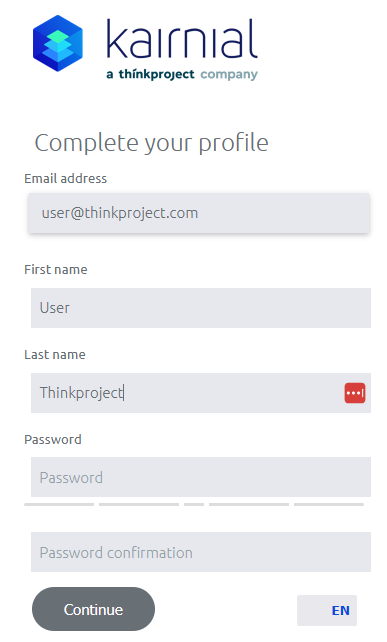387x642 pixels.
Task: Open the red password manager icon
Action: pyautogui.click(x=355, y=393)
